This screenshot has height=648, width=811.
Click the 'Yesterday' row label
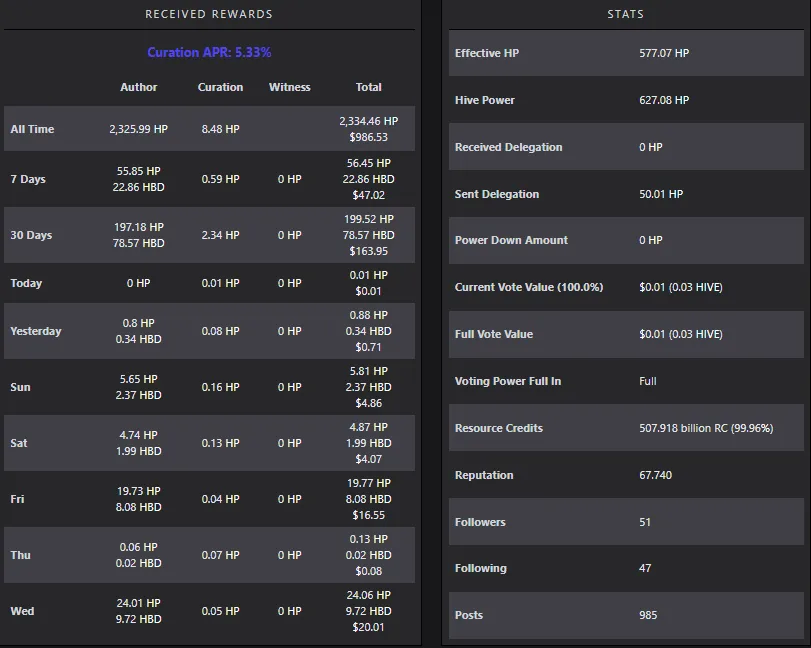pos(36,331)
